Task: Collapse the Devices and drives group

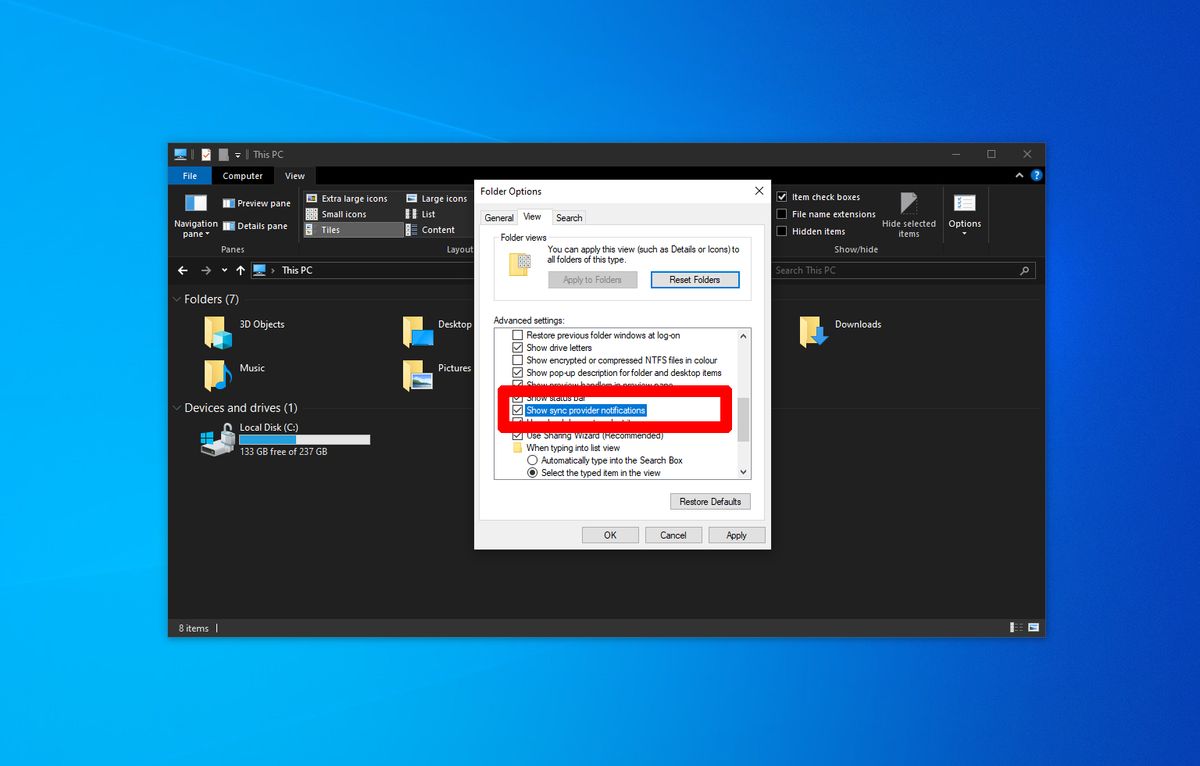Action: tap(176, 408)
